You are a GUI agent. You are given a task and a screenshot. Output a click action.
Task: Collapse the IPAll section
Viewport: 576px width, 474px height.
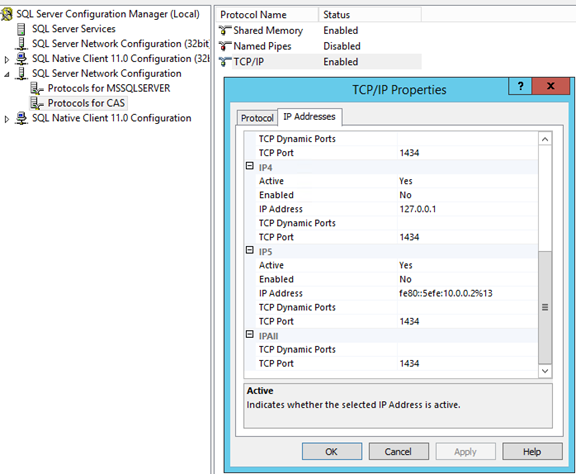pos(250,334)
